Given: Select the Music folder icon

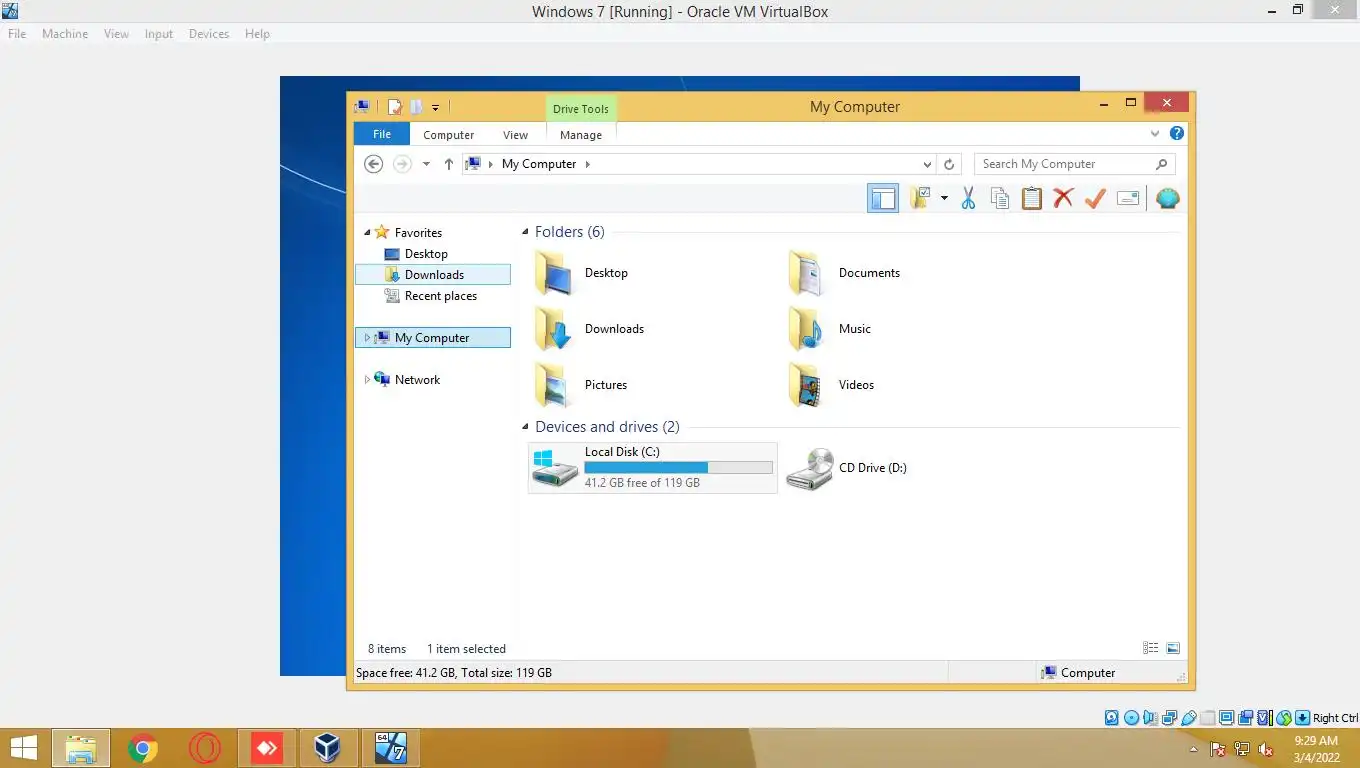Looking at the screenshot, I should [x=806, y=329].
